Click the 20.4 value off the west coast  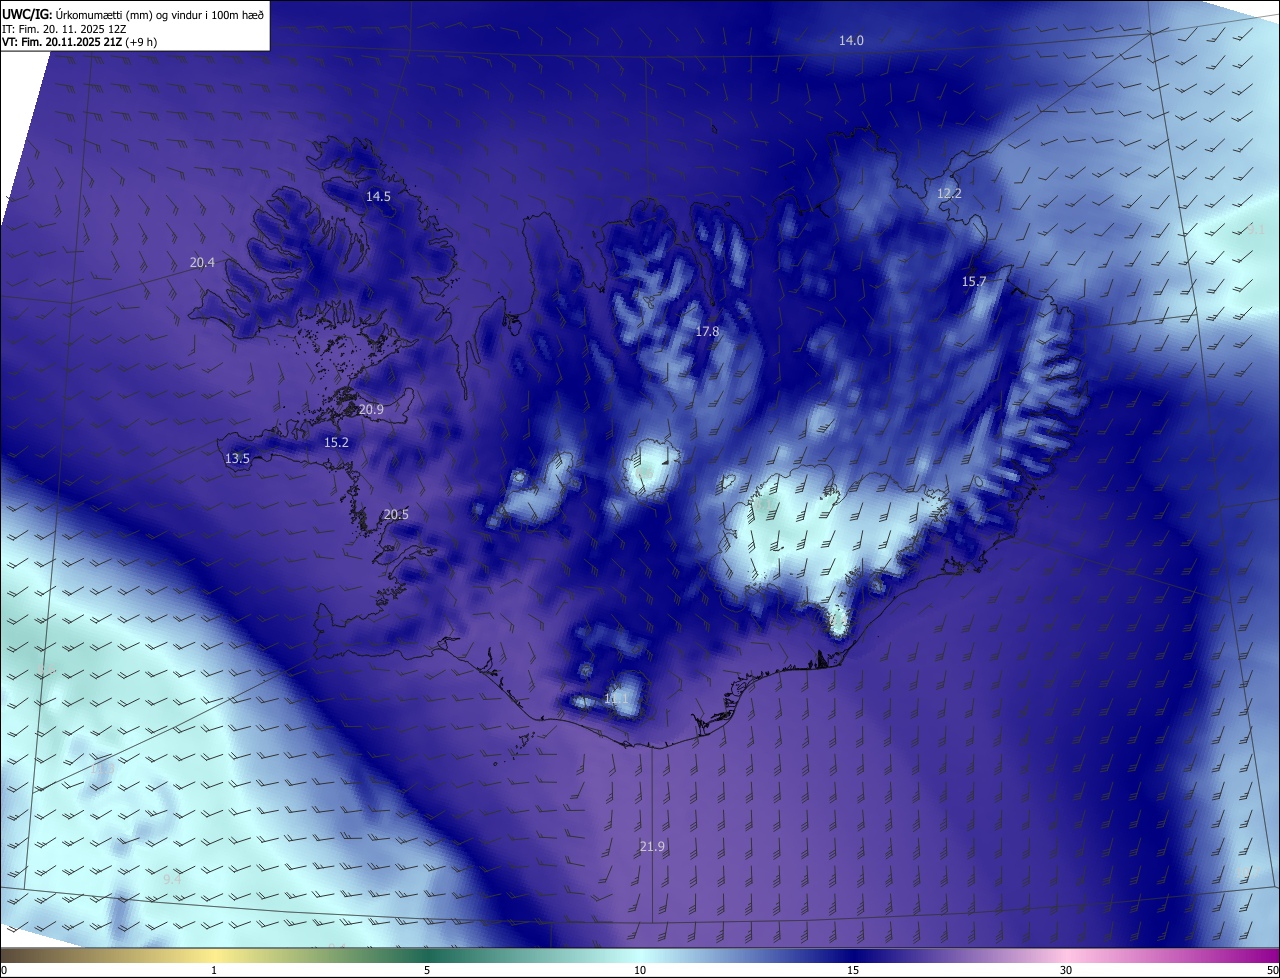pyautogui.click(x=202, y=262)
